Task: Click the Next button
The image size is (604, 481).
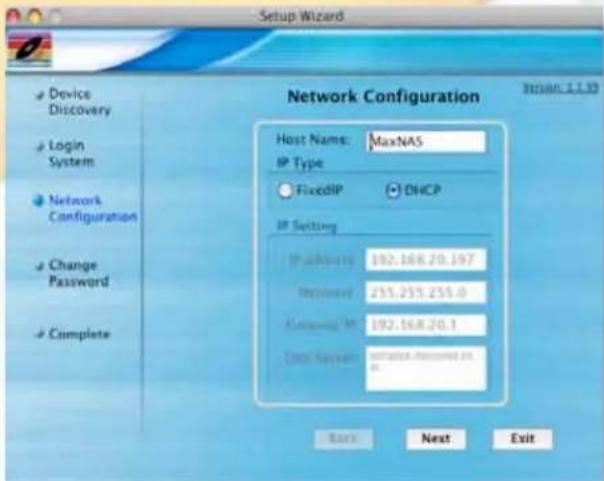Action: coord(436,439)
